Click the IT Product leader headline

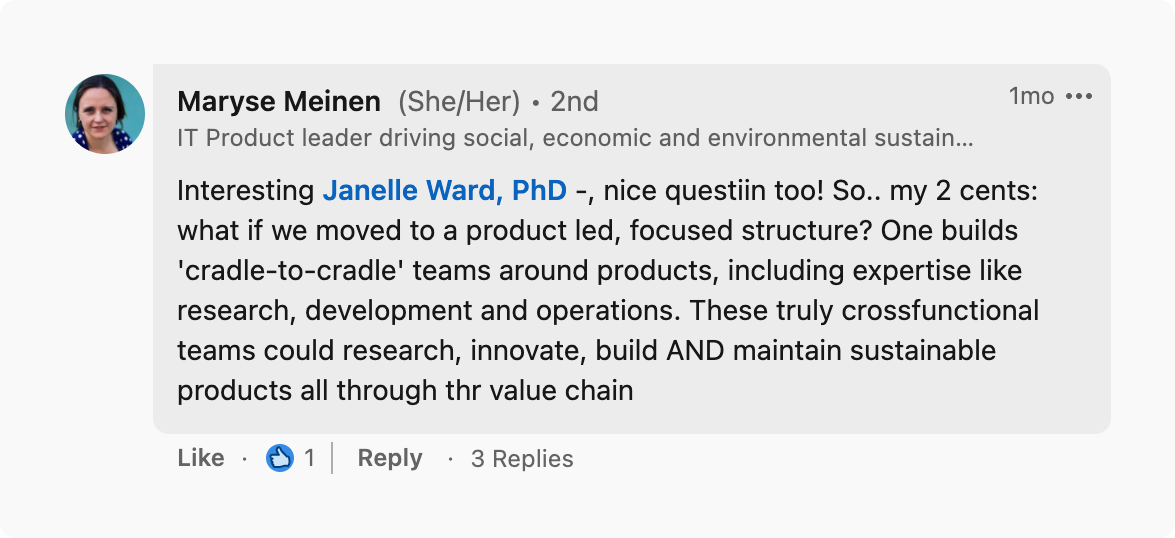coord(575,139)
